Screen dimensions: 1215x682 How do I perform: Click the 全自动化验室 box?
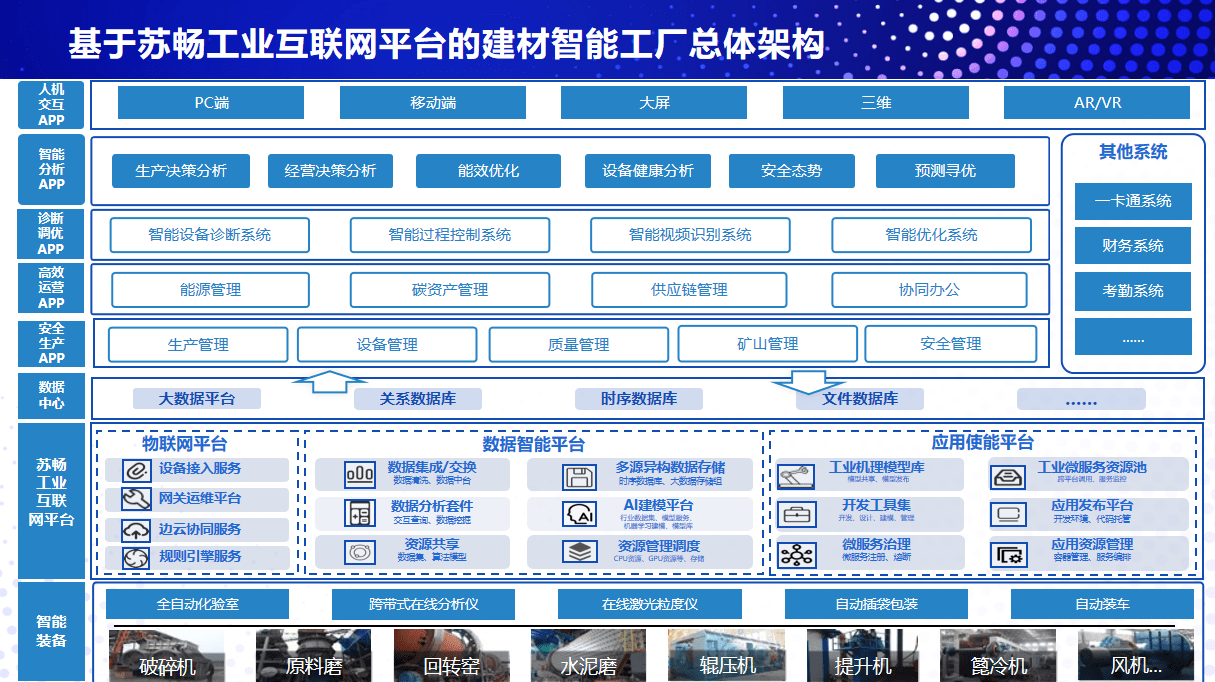click(x=197, y=604)
